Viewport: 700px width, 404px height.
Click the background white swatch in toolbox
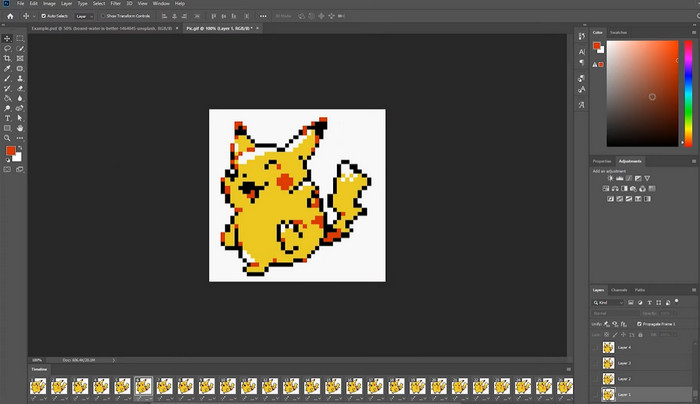click(18, 158)
